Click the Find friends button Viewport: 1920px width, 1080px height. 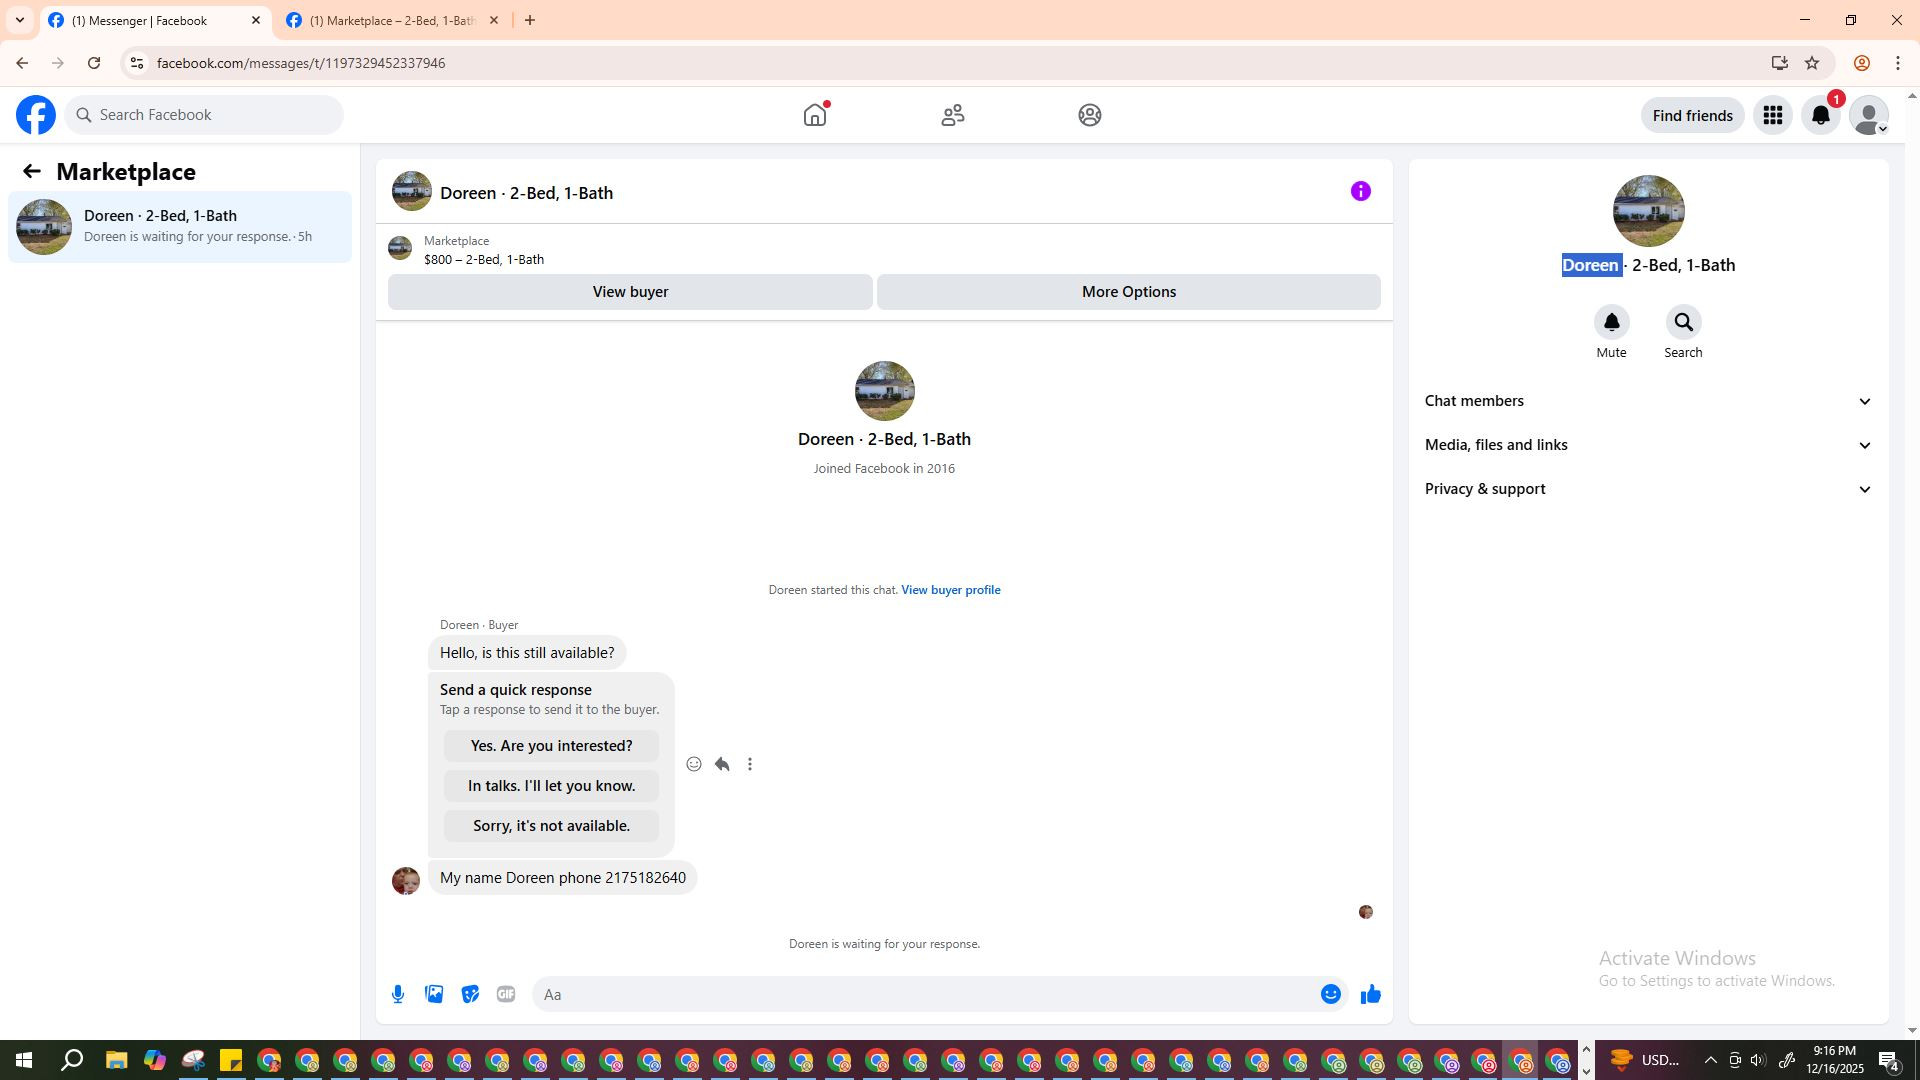pyautogui.click(x=1692, y=115)
